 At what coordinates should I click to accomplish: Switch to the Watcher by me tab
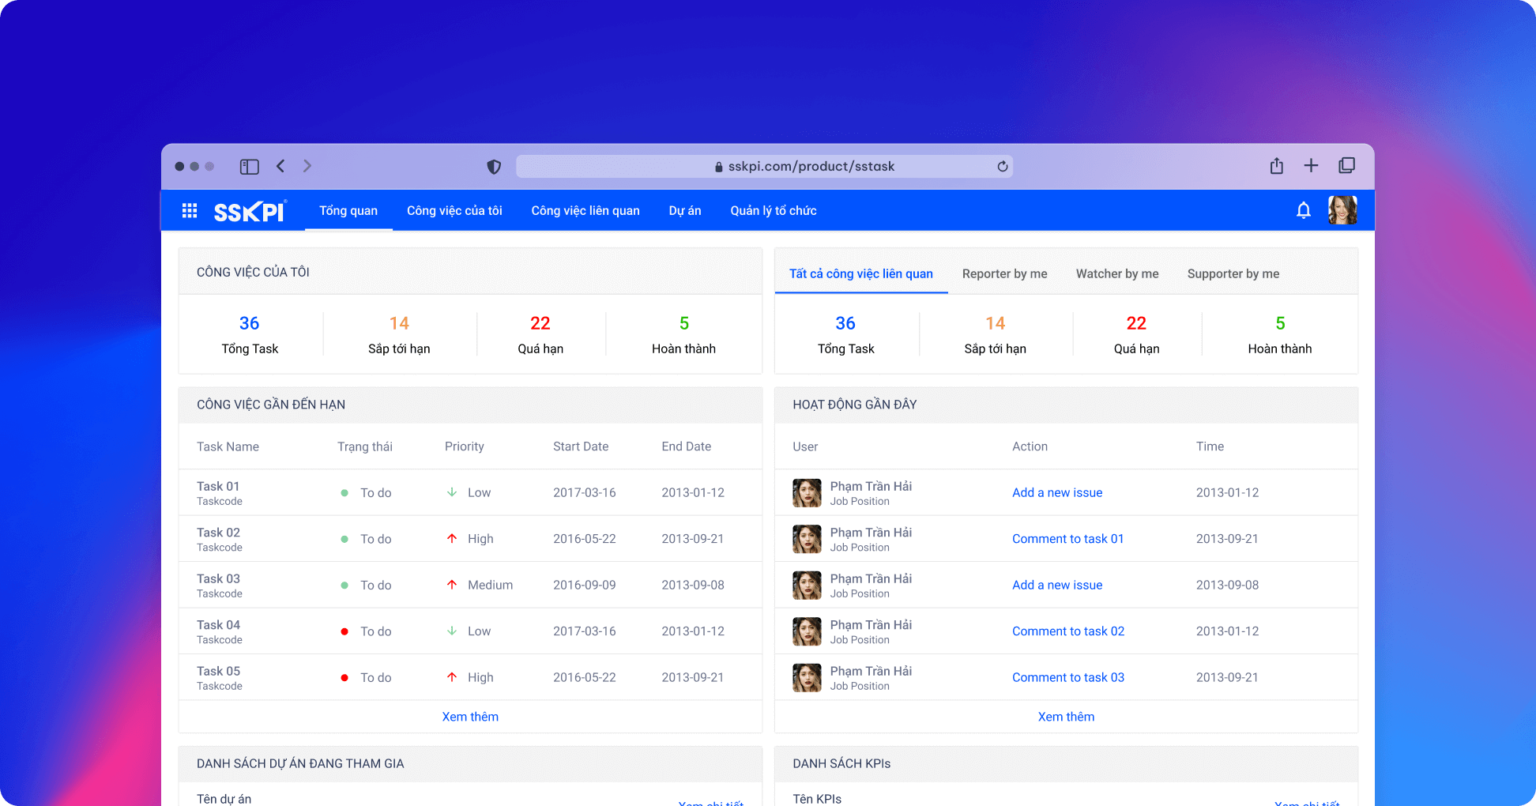pos(1117,273)
